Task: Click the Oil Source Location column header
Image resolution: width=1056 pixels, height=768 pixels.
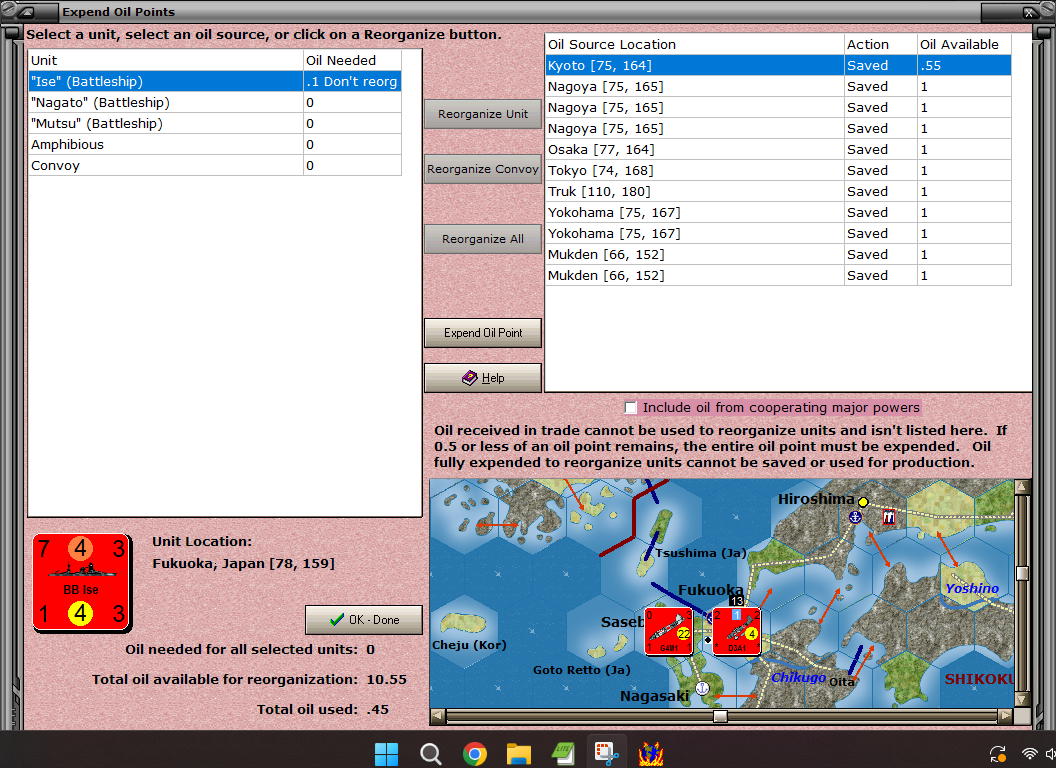Action: point(694,44)
